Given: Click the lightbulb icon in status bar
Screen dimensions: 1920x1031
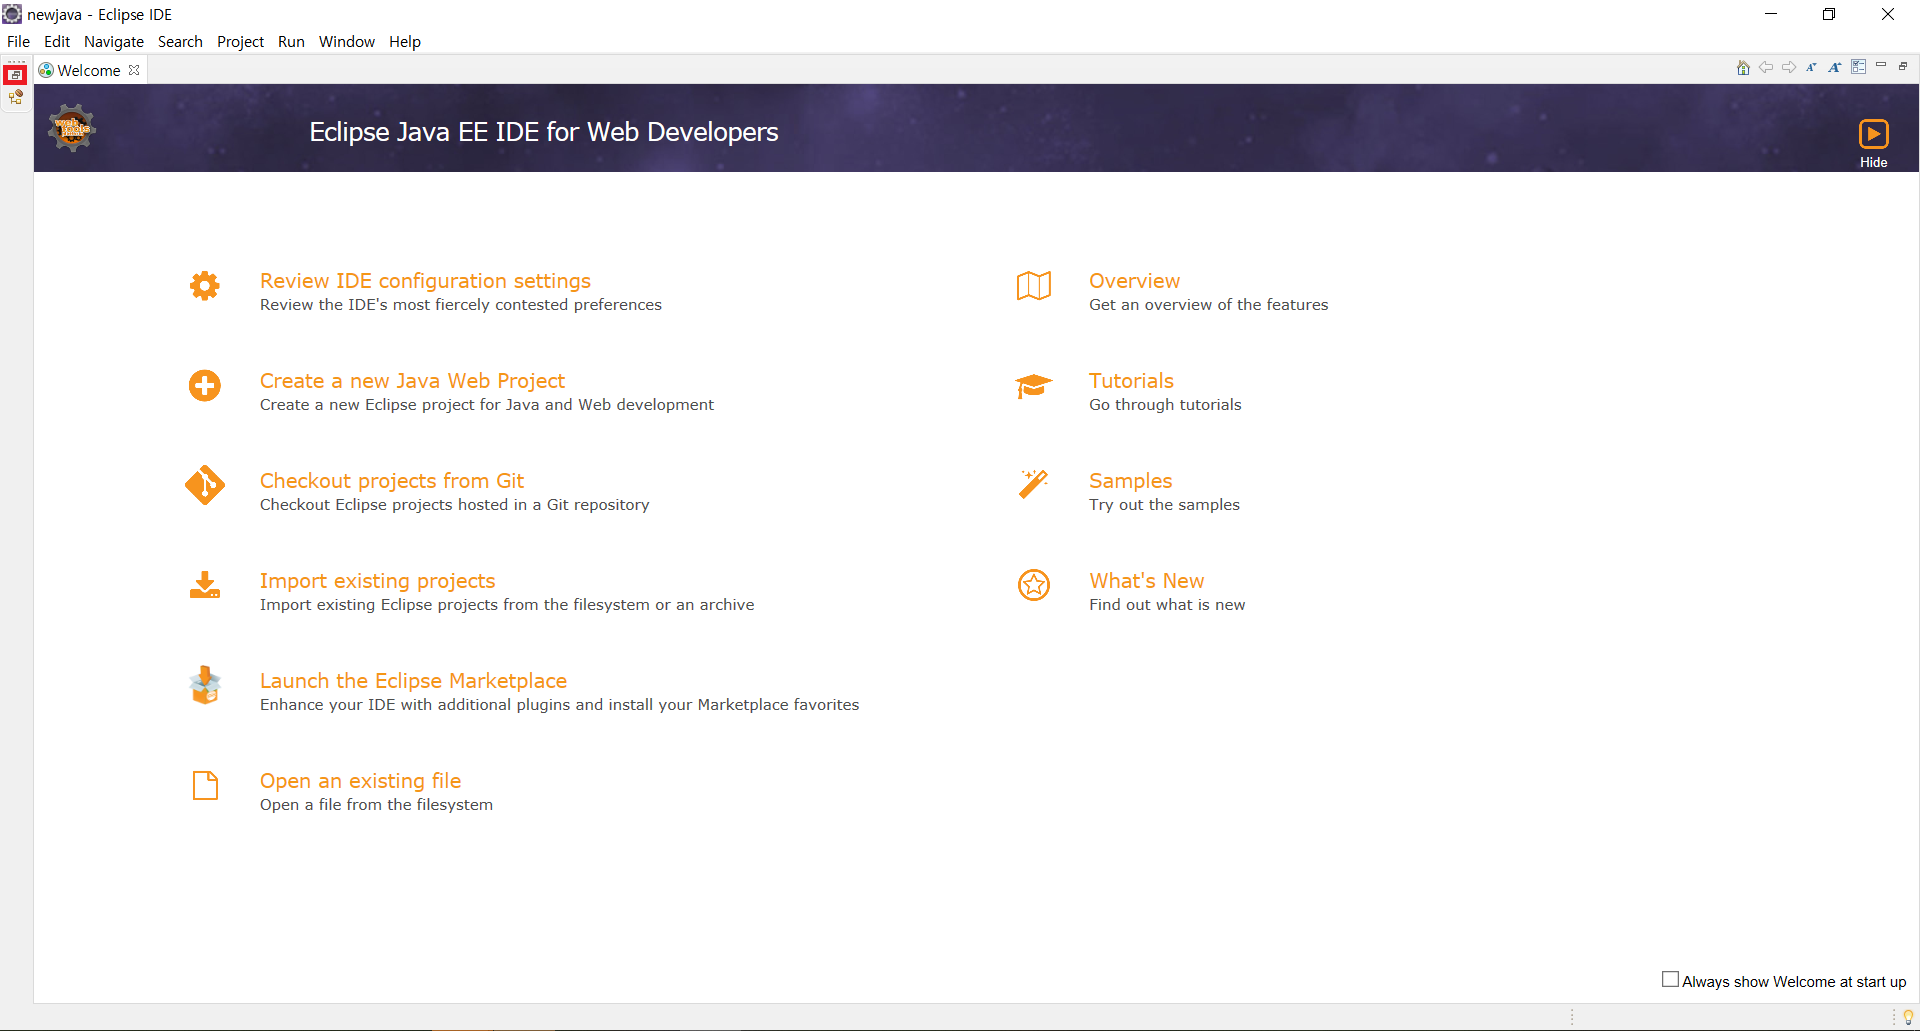Looking at the screenshot, I should point(1908,1017).
